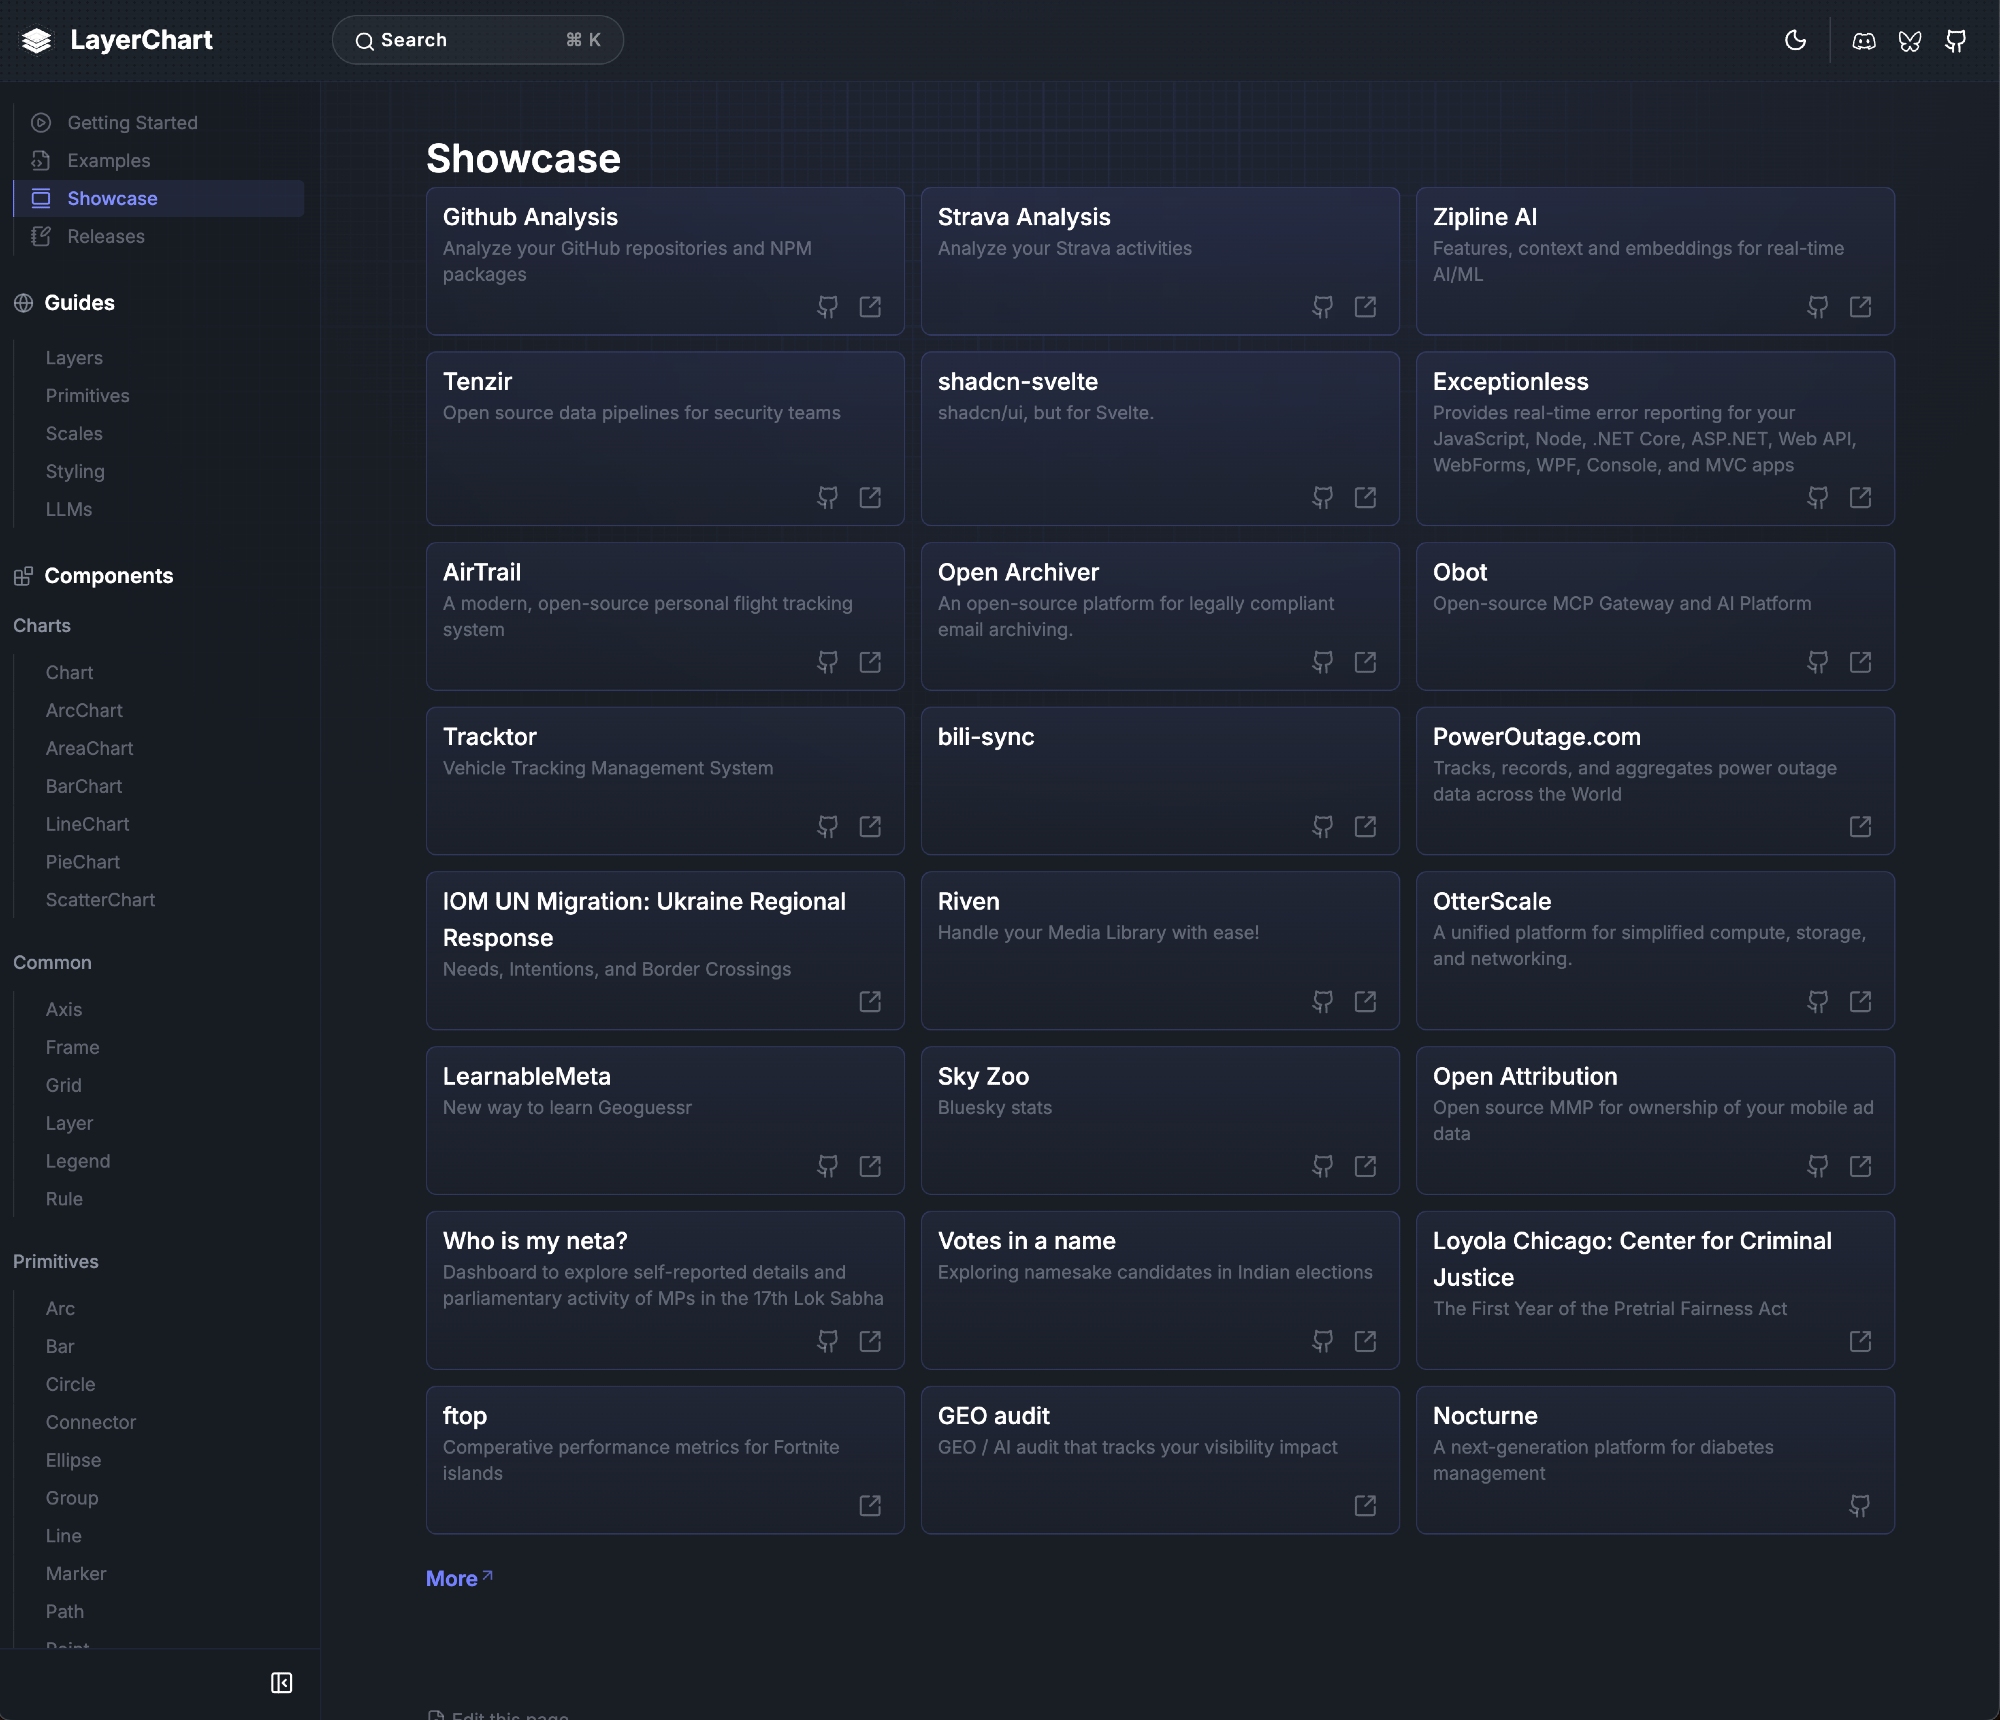This screenshot has width=2000, height=1720.
Task: Open the Releases sidebar item
Action: coord(106,237)
